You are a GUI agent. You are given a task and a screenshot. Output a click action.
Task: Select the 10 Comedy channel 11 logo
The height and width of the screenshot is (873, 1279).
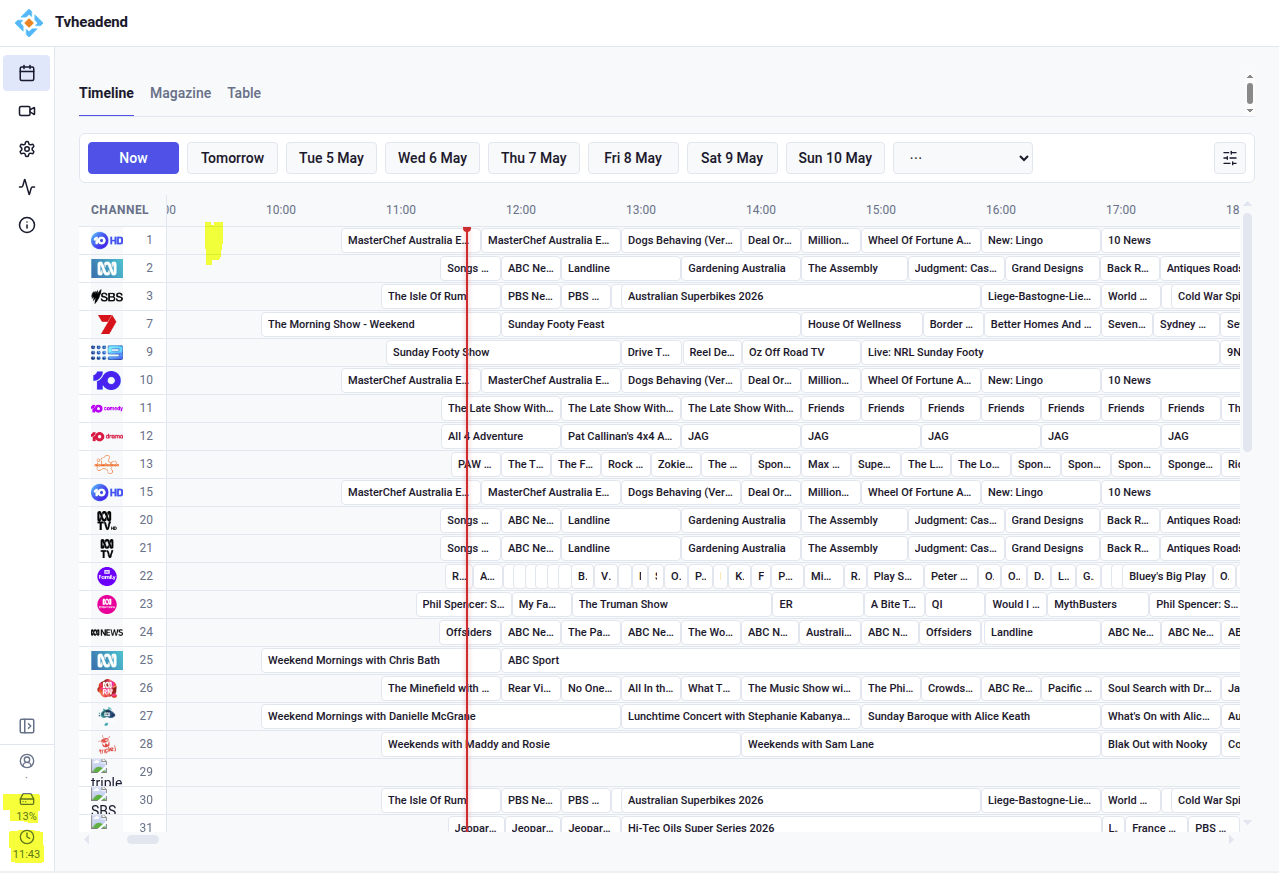click(107, 408)
